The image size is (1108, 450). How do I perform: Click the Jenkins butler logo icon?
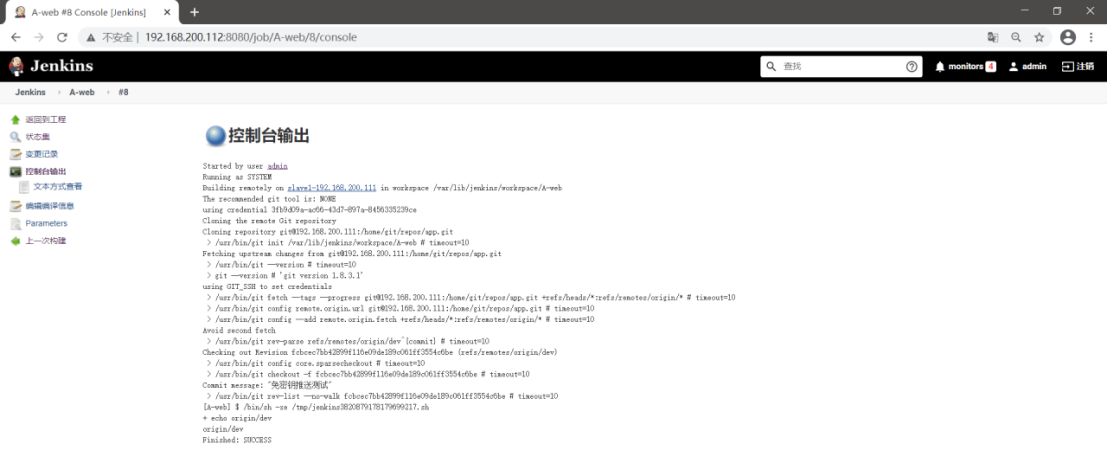click(x=16, y=66)
